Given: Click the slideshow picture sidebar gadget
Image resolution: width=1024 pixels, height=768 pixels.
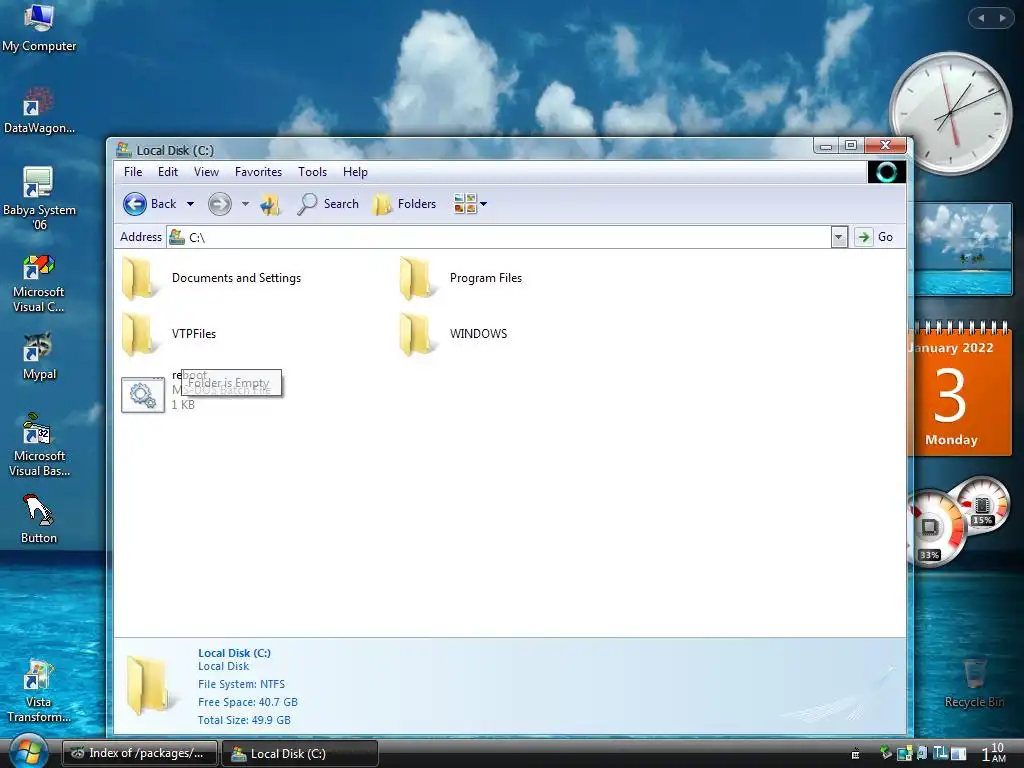Looking at the screenshot, I should pos(964,249).
